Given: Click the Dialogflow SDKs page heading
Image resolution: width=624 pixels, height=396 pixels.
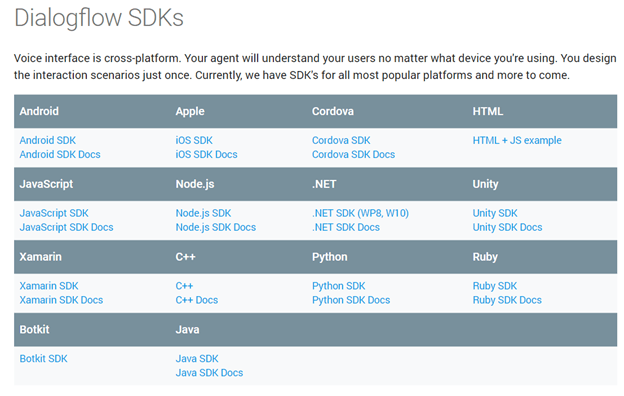Looking at the screenshot, I should [99, 18].
